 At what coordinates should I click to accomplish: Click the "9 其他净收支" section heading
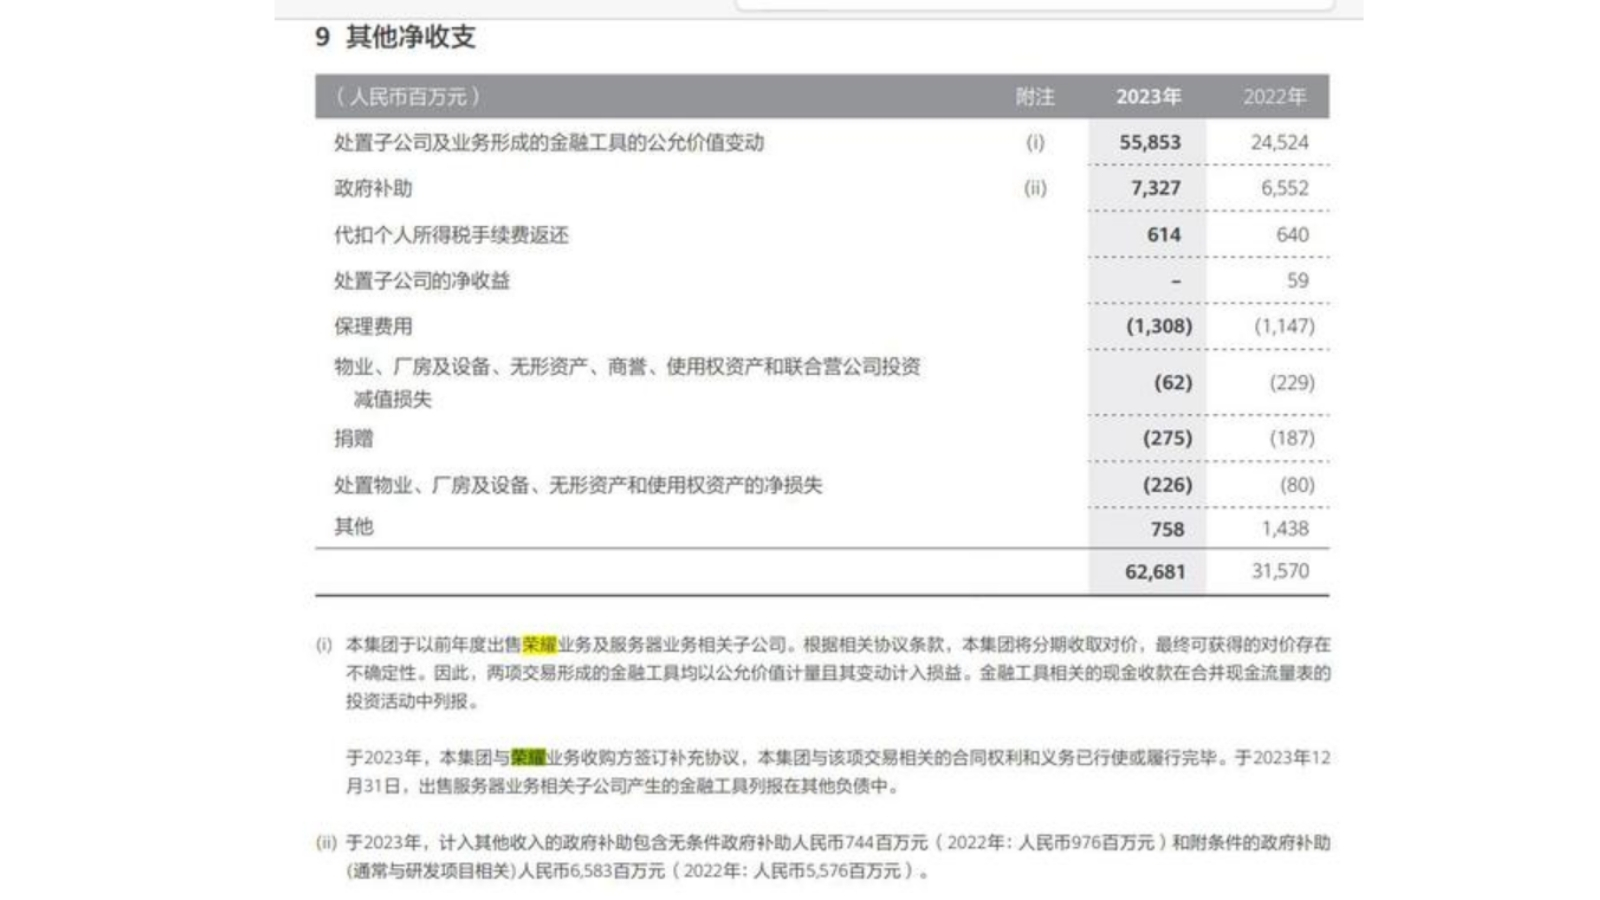pyautogui.click(x=395, y=37)
